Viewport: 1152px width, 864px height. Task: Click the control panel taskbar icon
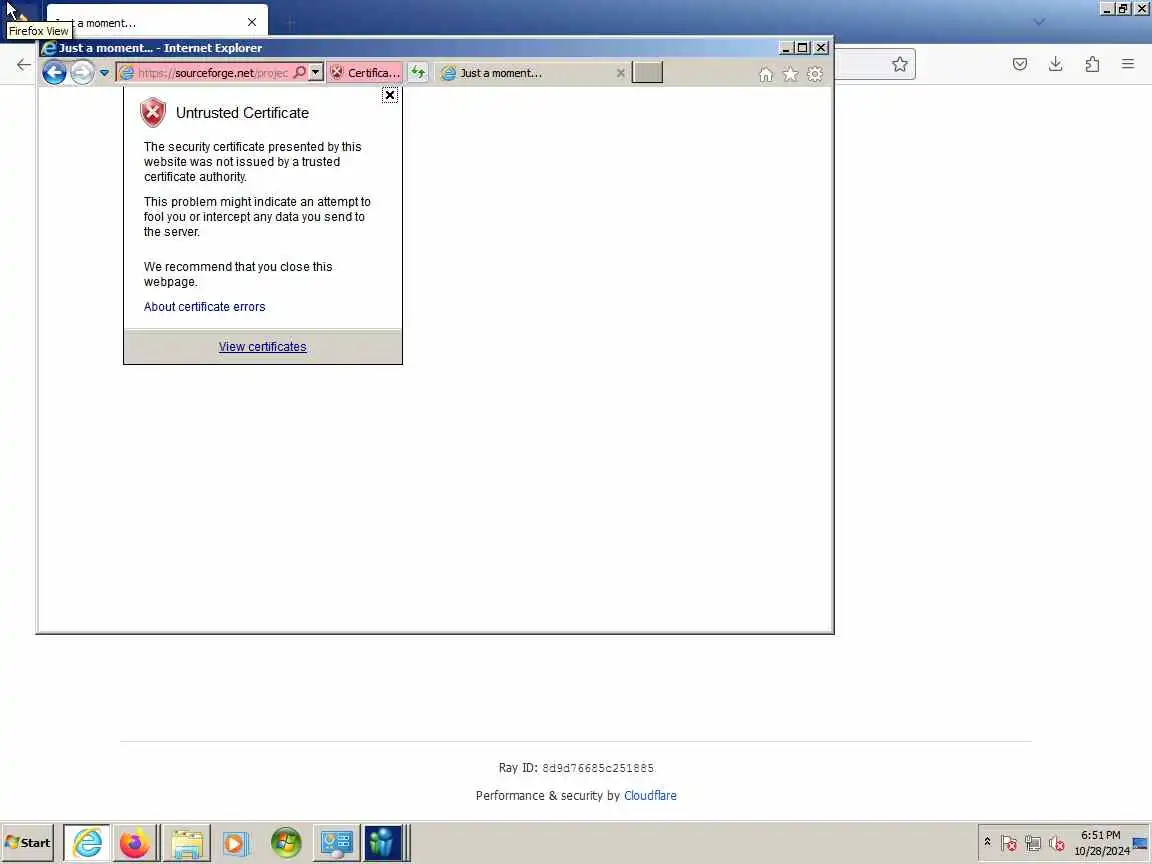(x=336, y=843)
